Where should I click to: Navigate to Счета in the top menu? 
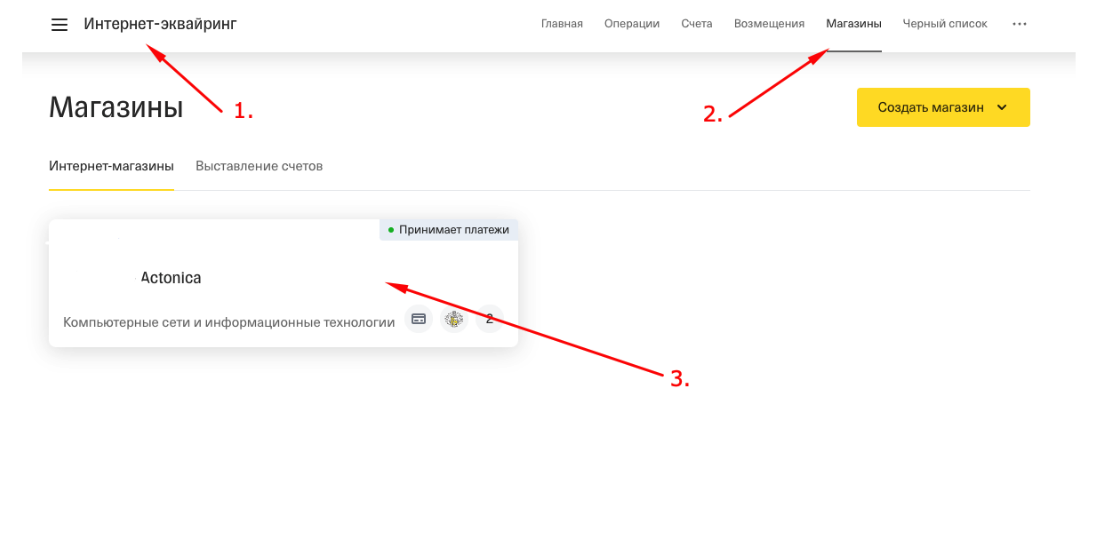click(x=696, y=24)
